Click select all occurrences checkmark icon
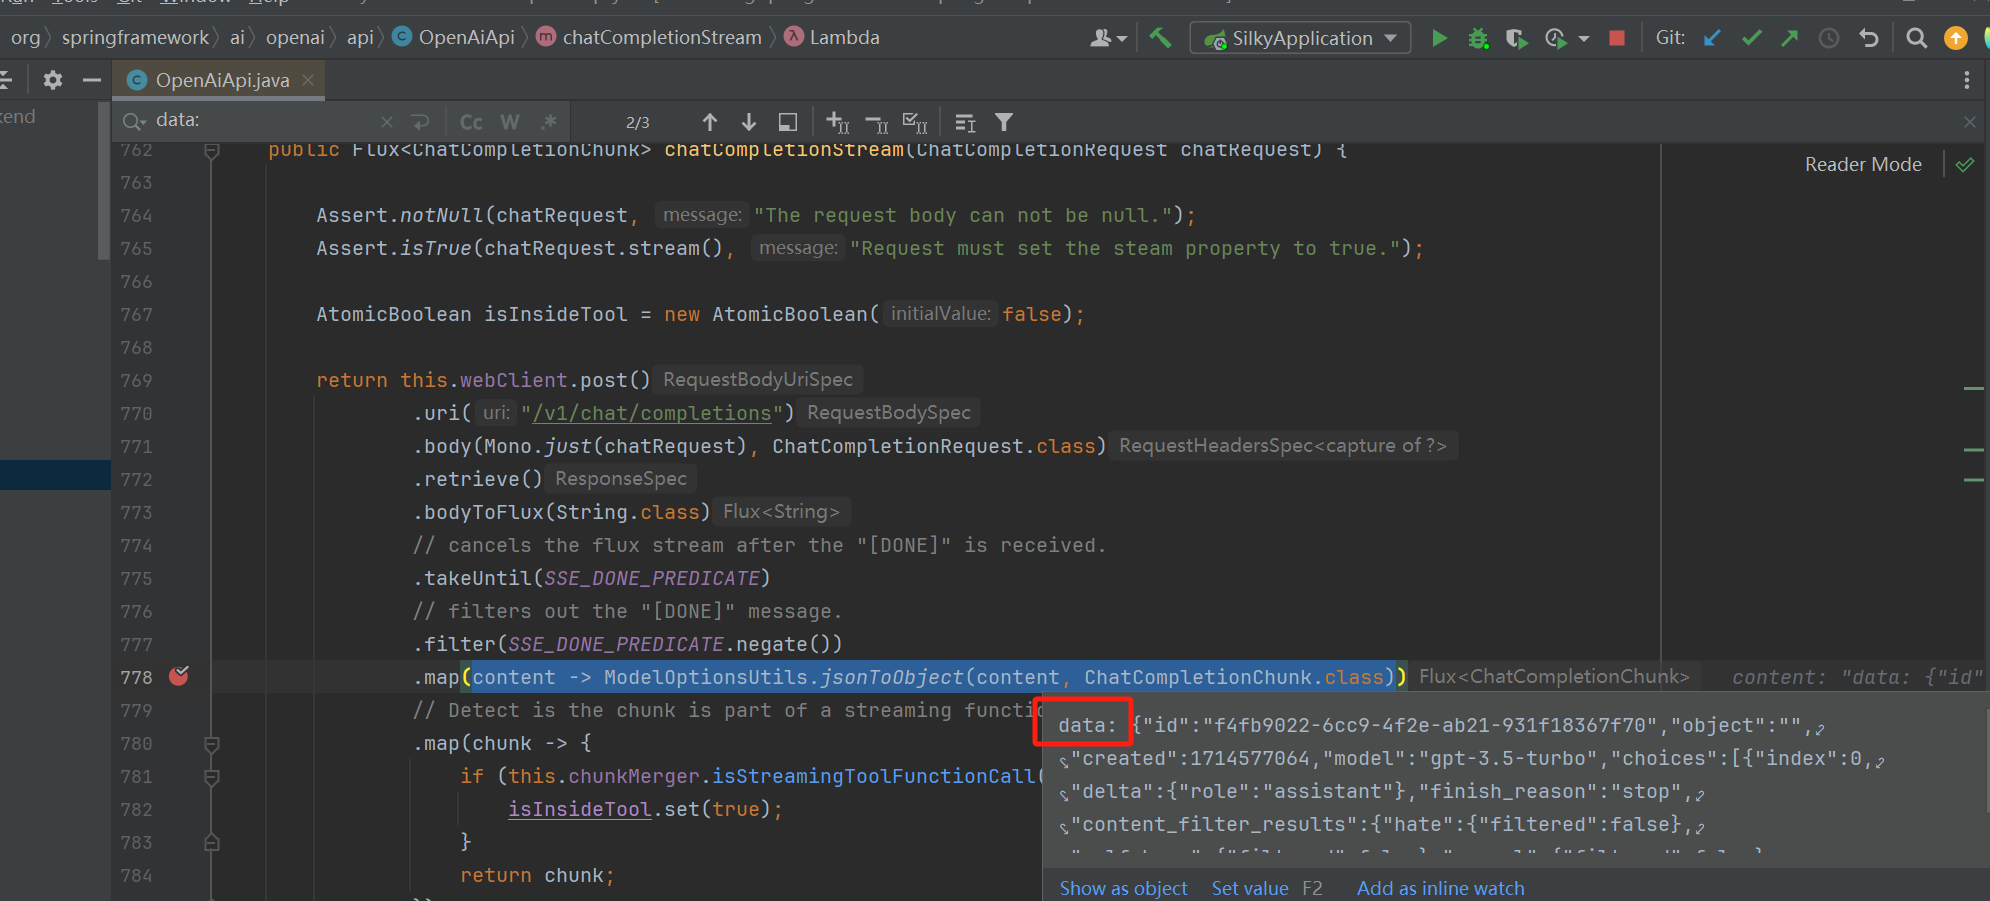The width and height of the screenshot is (1990, 901). pyautogui.click(x=915, y=122)
